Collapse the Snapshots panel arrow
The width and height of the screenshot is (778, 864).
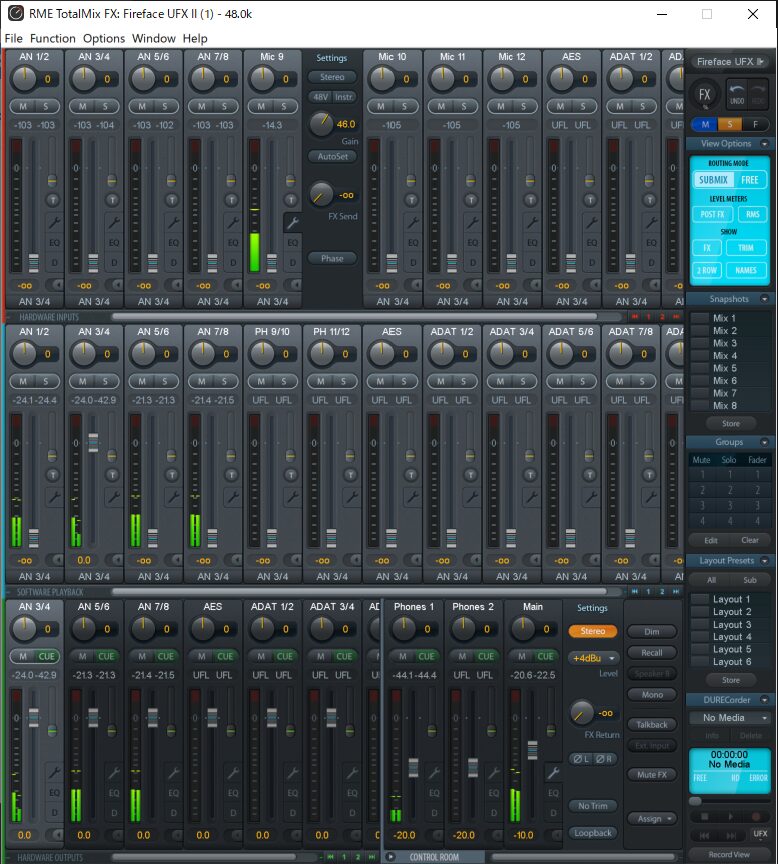[x=764, y=299]
